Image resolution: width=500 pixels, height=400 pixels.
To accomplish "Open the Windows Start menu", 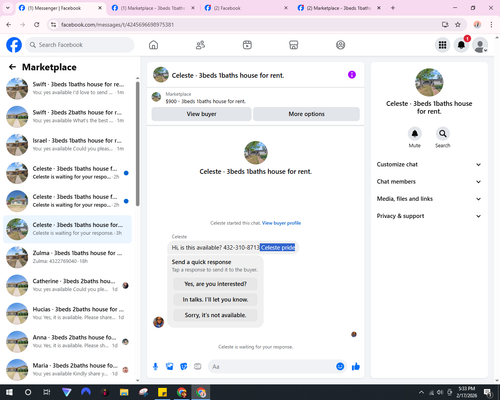I will 9,392.
